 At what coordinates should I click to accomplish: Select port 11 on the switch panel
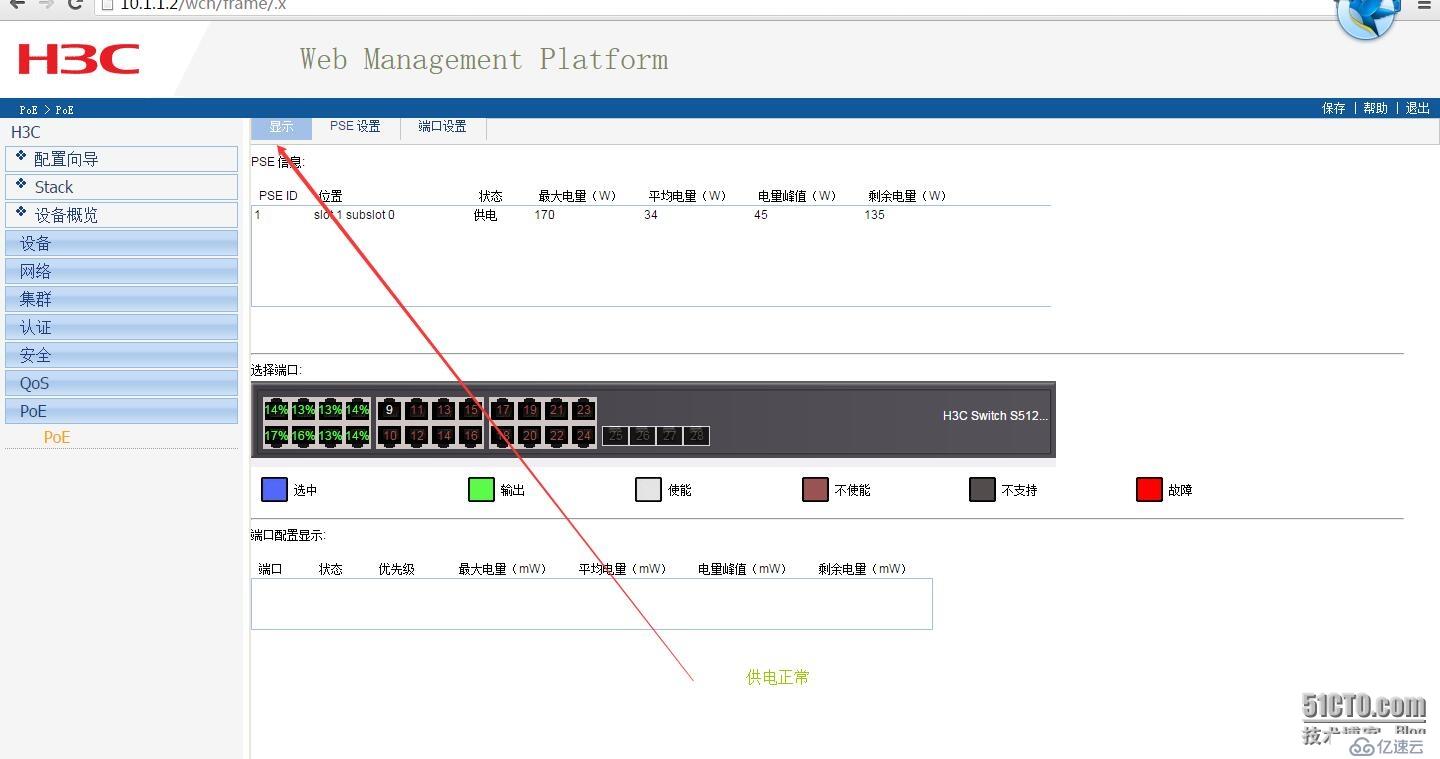coord(417,410)
